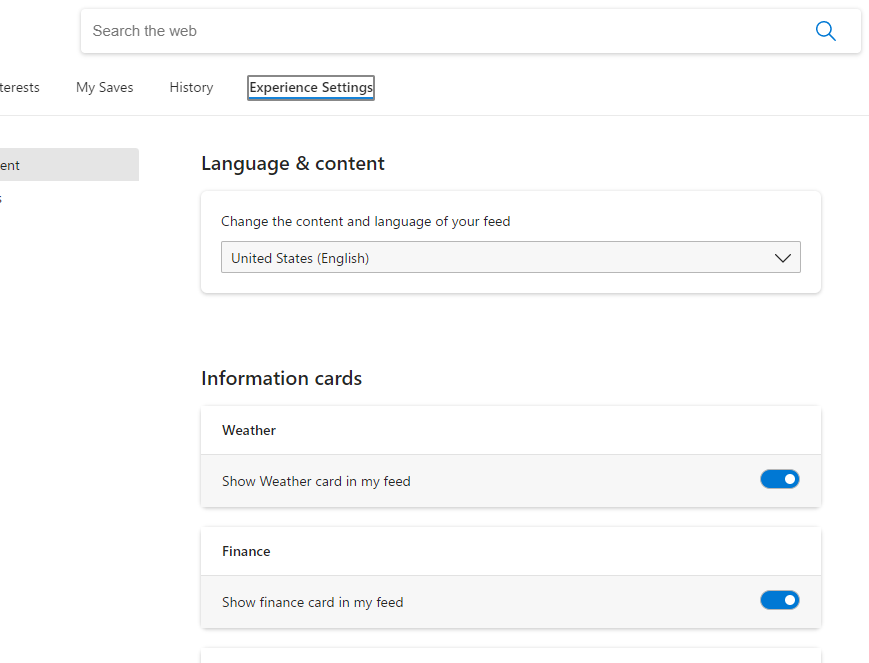Disable Show Weather card in my feed
Image resolution: width=869 pixels, height=663 pixels.
pyautogui.click(x=779, y=480)
